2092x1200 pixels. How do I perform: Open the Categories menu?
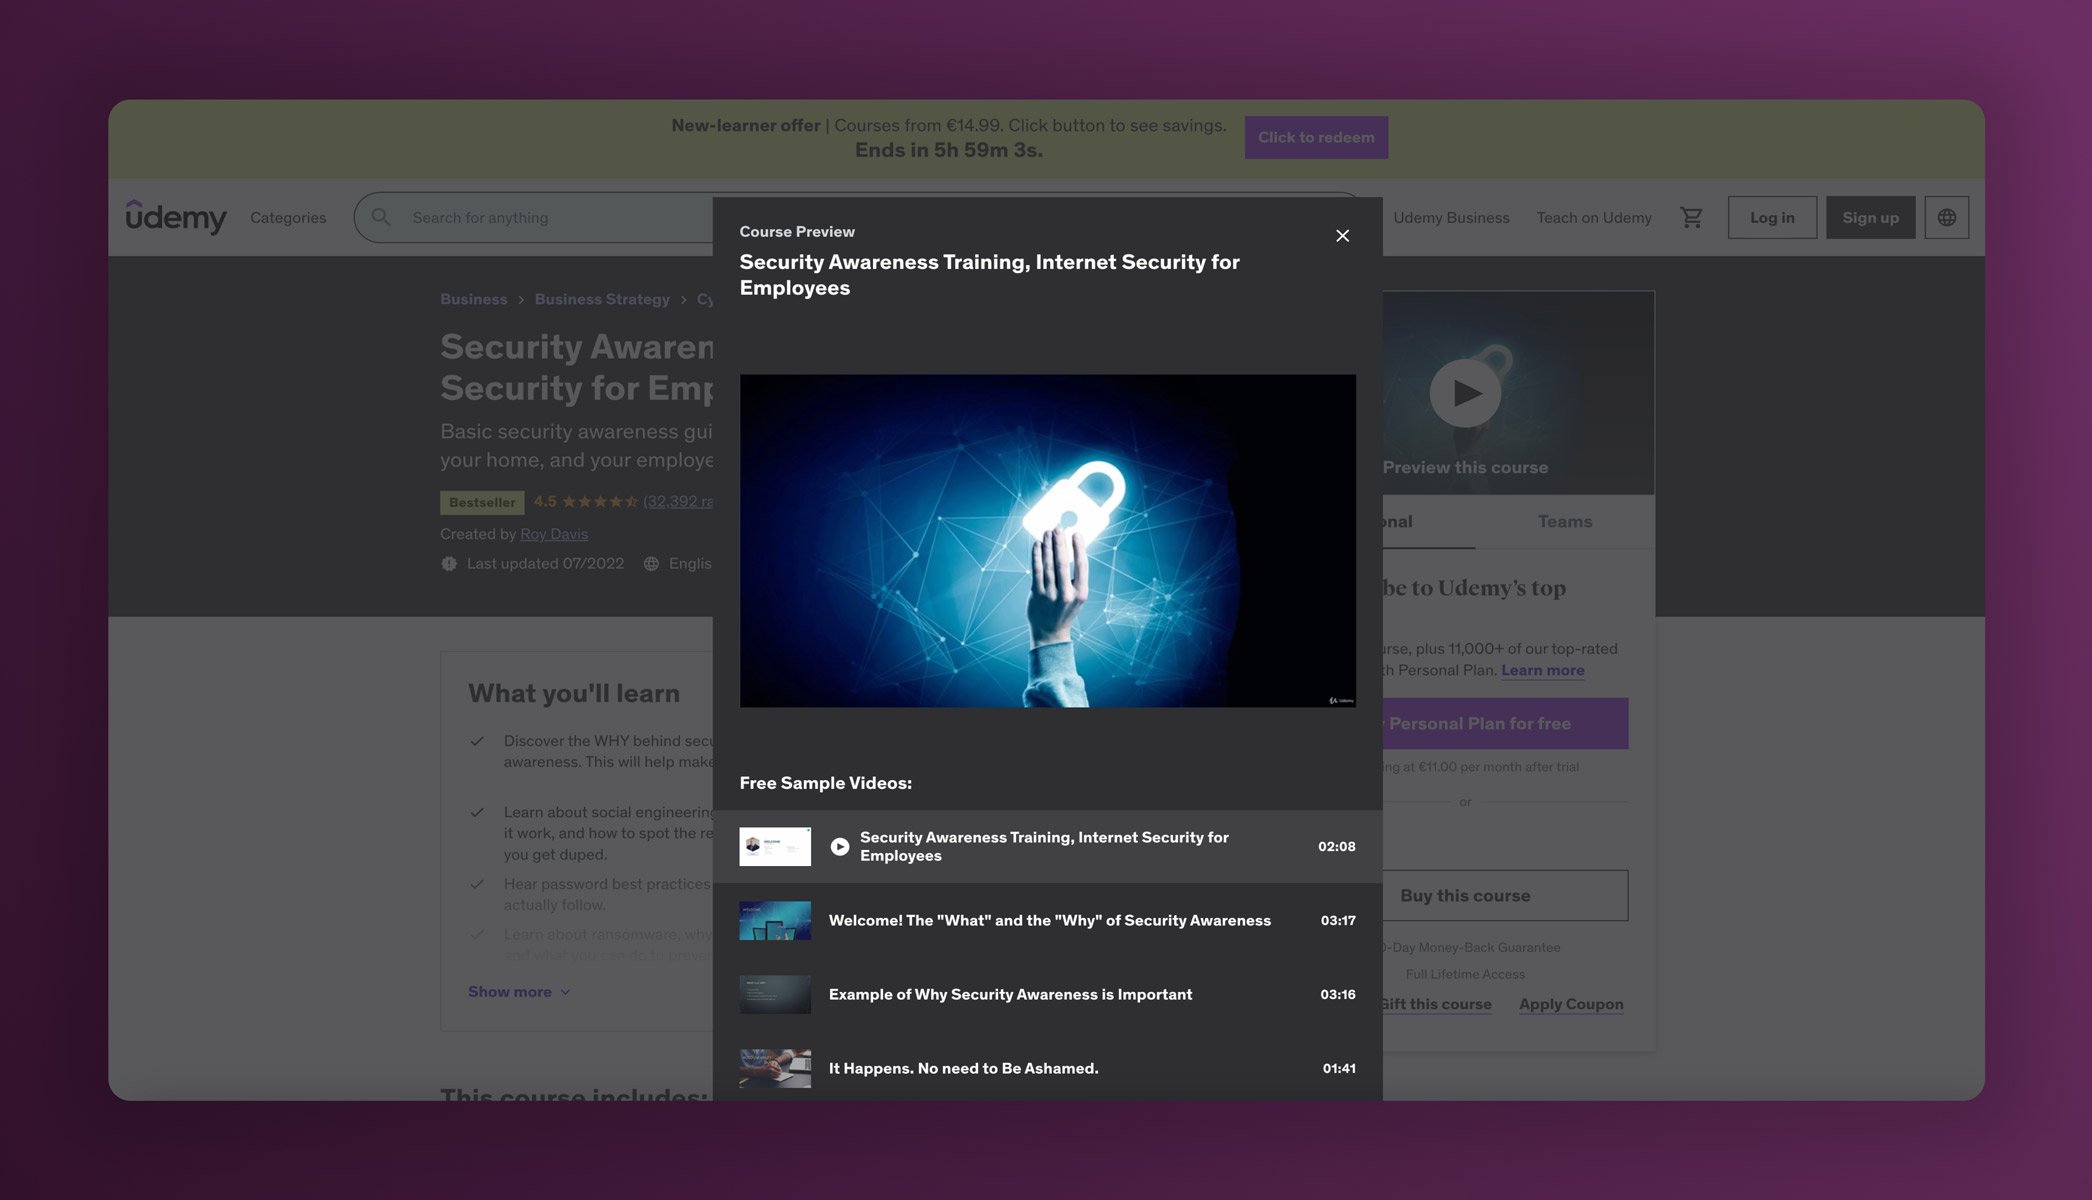(x=288, y=217)
